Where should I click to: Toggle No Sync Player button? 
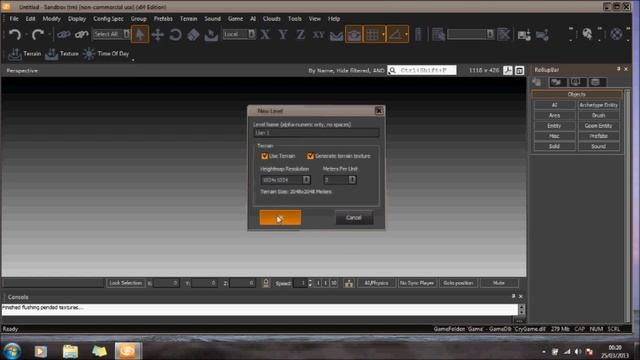(417, 283)
